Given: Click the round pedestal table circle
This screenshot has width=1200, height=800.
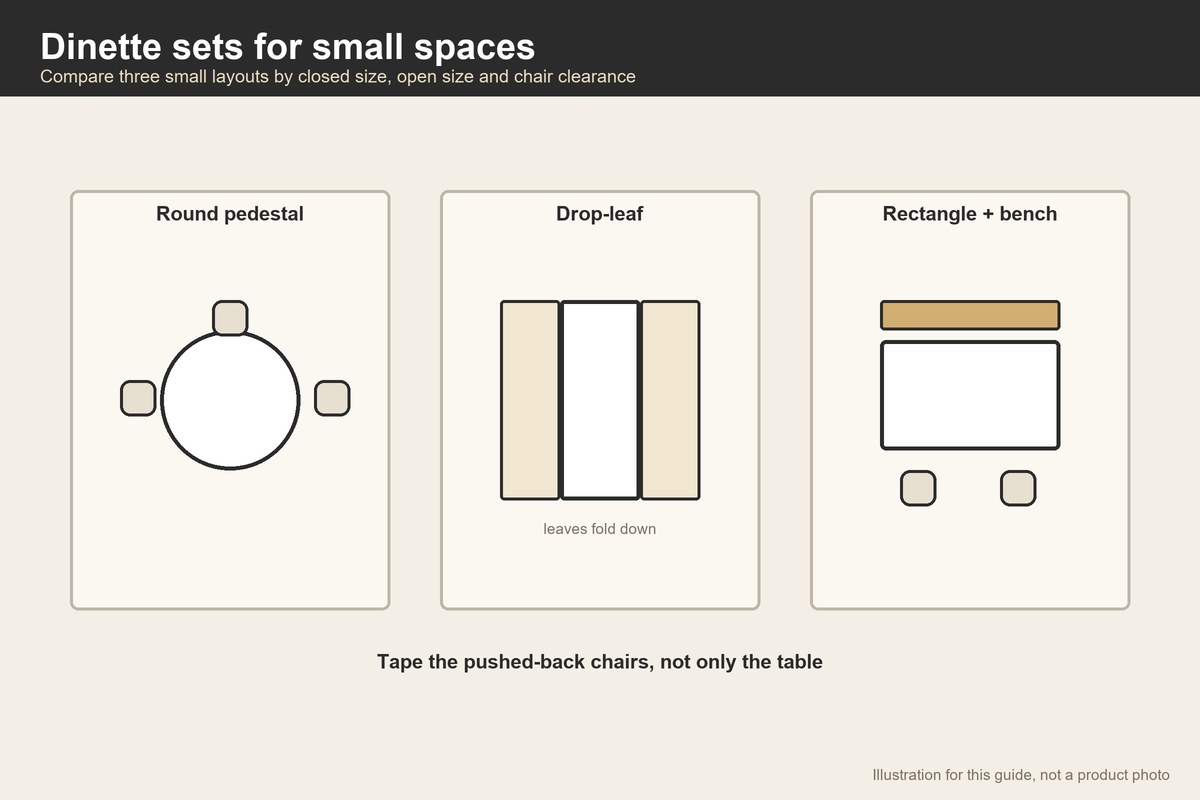Looking at the screenshot, I should pyautogui.click(x=230, y=400).
